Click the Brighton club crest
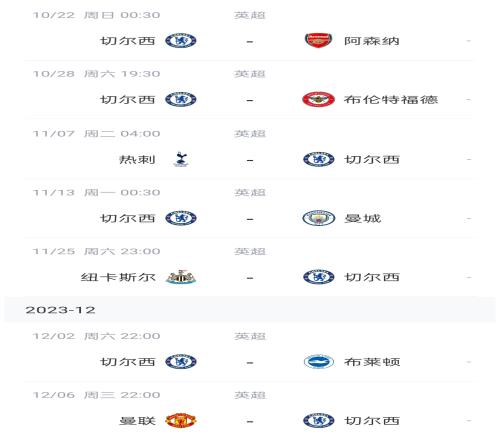The width and height of the screenshot is (500, 440). 318,362
